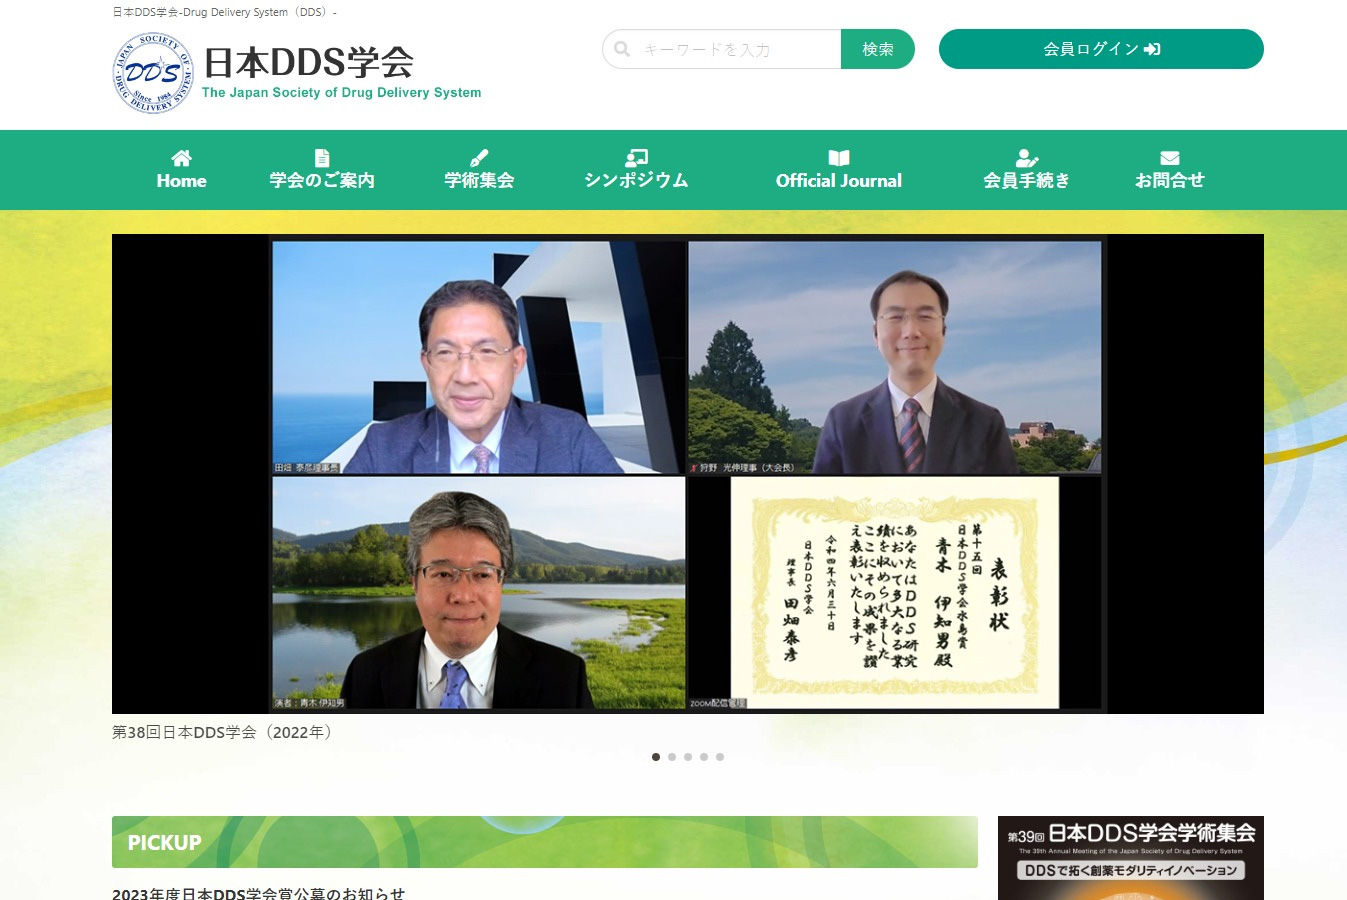The width and height of the screenshot is (1347, 900).
Task: Click the presenter icon above シンポジウム
Action: tap(636, 158)
